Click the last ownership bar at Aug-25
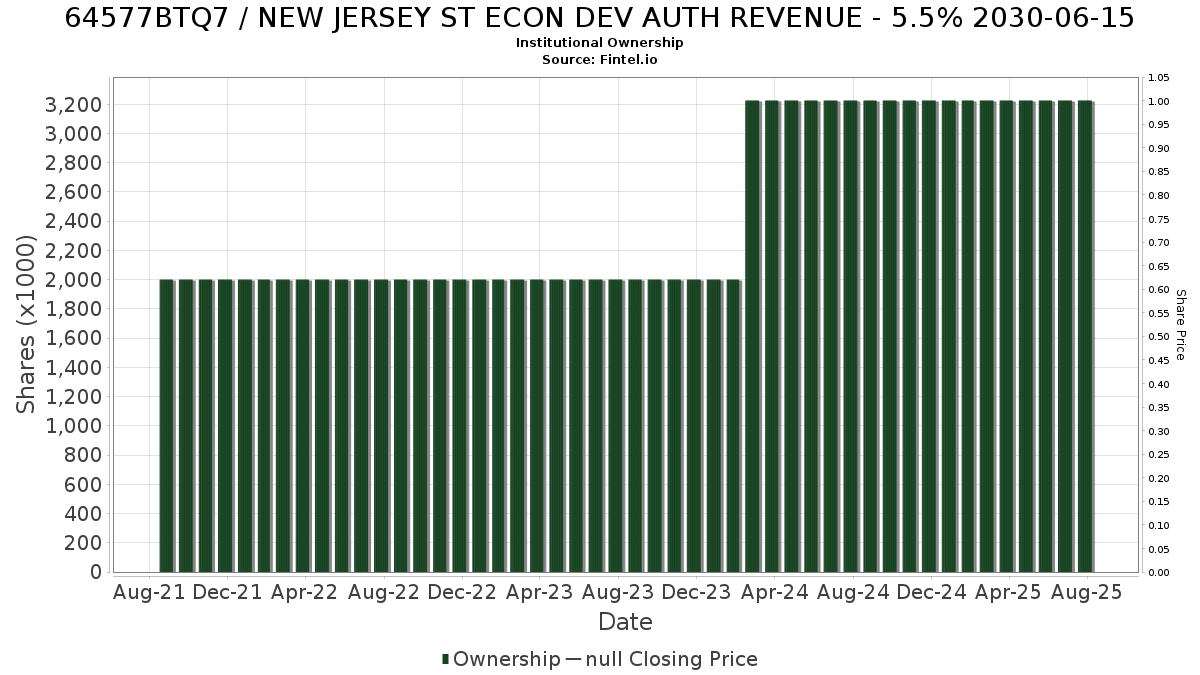Viewport: 1200px width, 675px height. (1086, 337)
